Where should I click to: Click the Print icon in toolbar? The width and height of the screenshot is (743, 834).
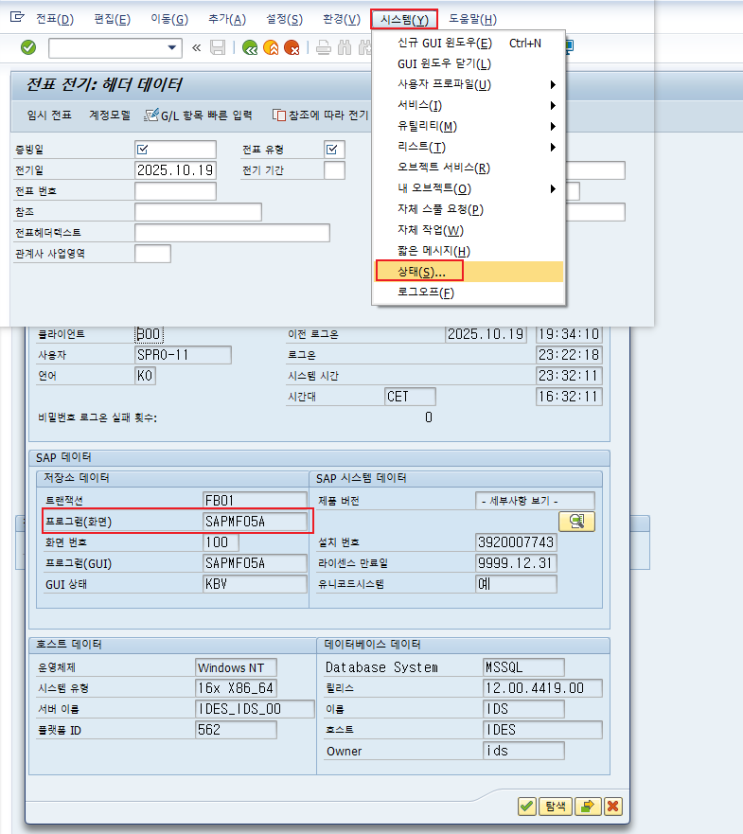click(323, 48)
